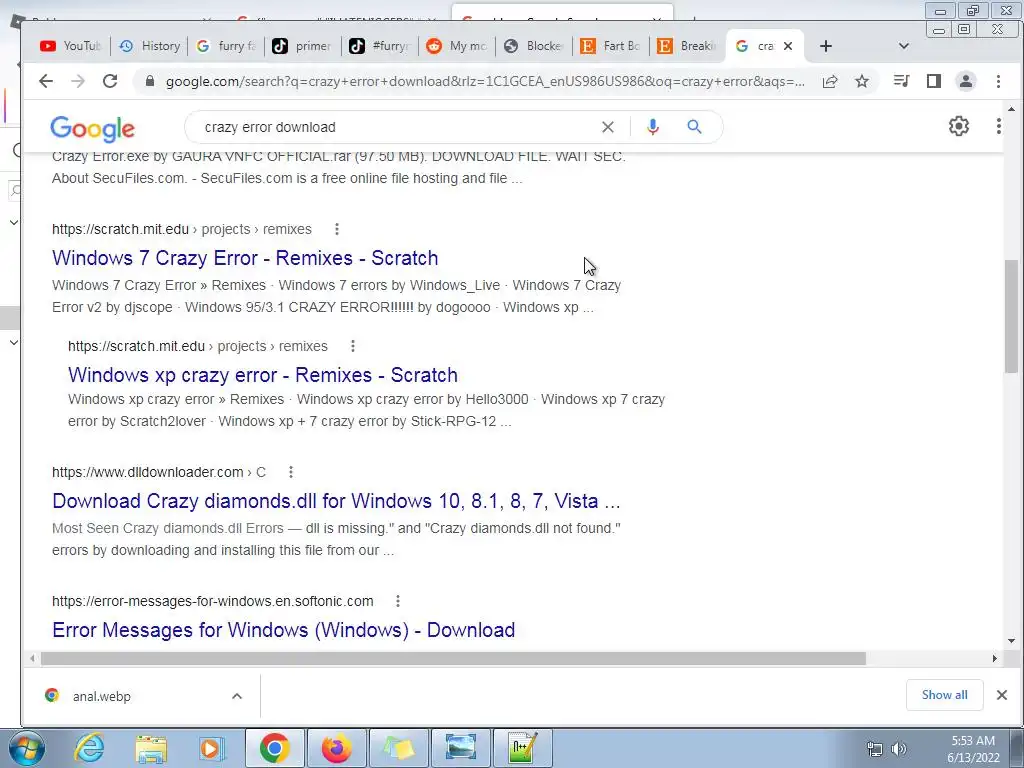Click the forward navigation arrow

click(78, 81)
